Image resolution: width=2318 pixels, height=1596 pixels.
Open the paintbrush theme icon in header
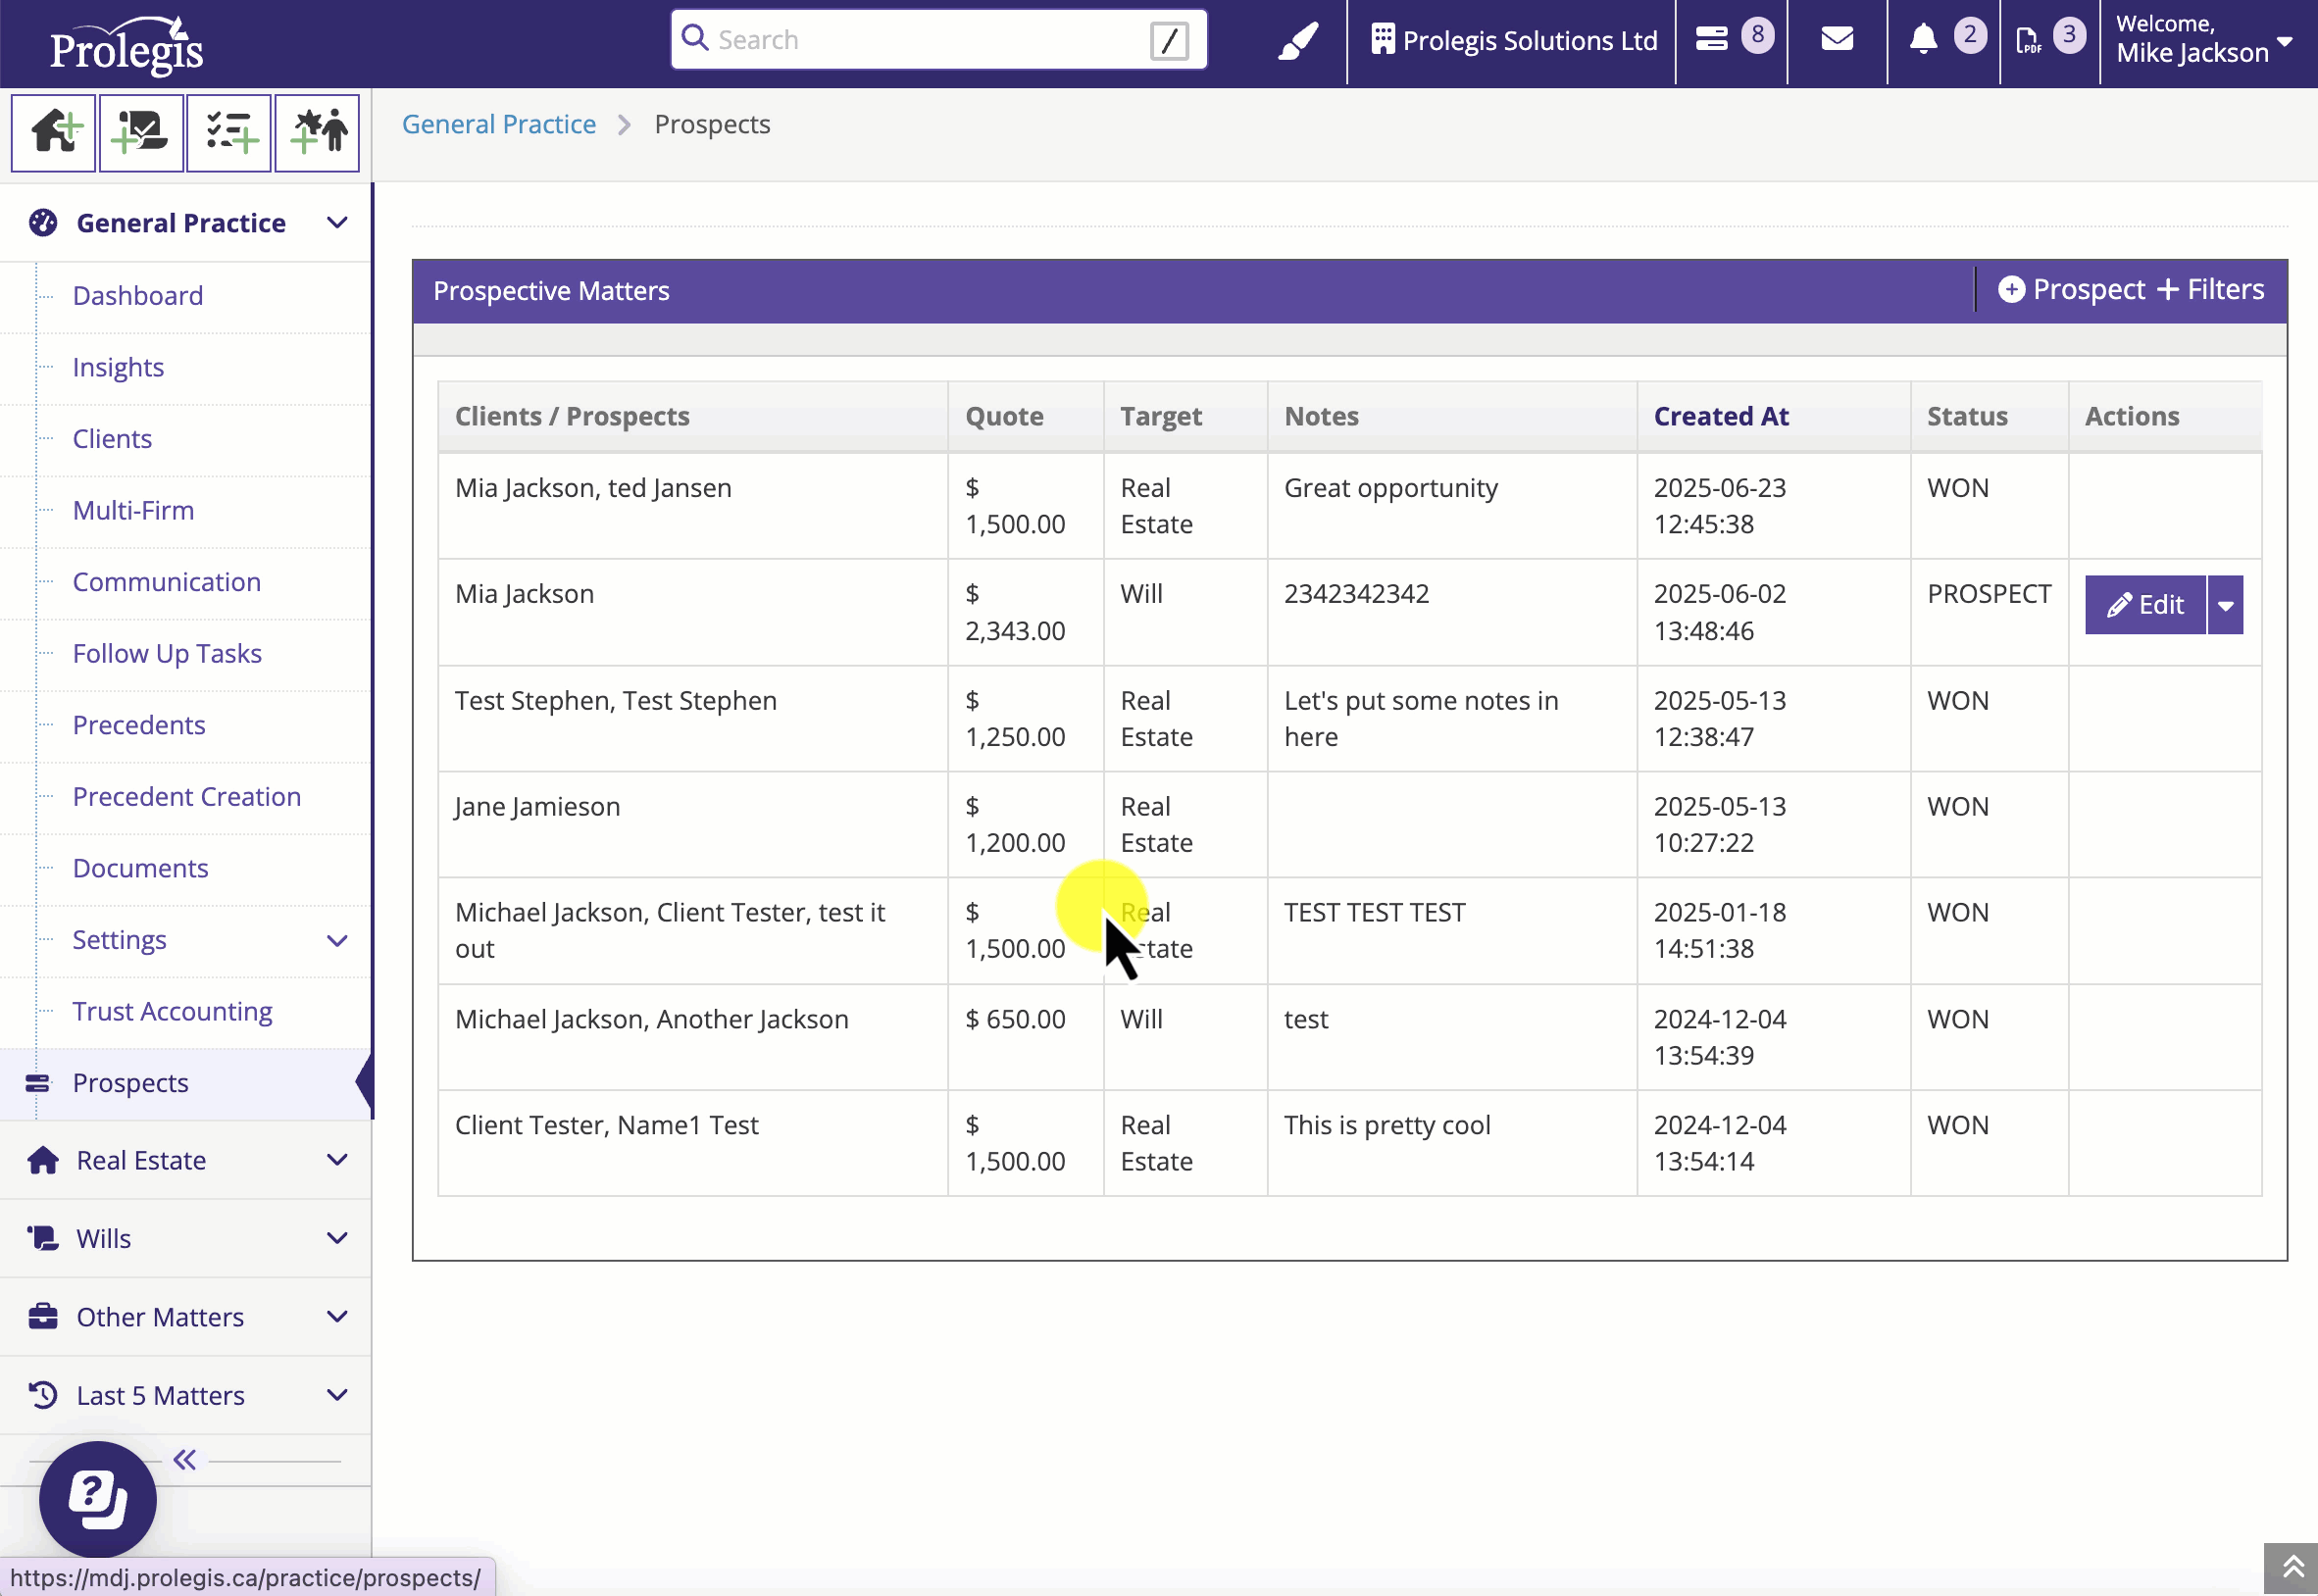[x=1298, y=41]
